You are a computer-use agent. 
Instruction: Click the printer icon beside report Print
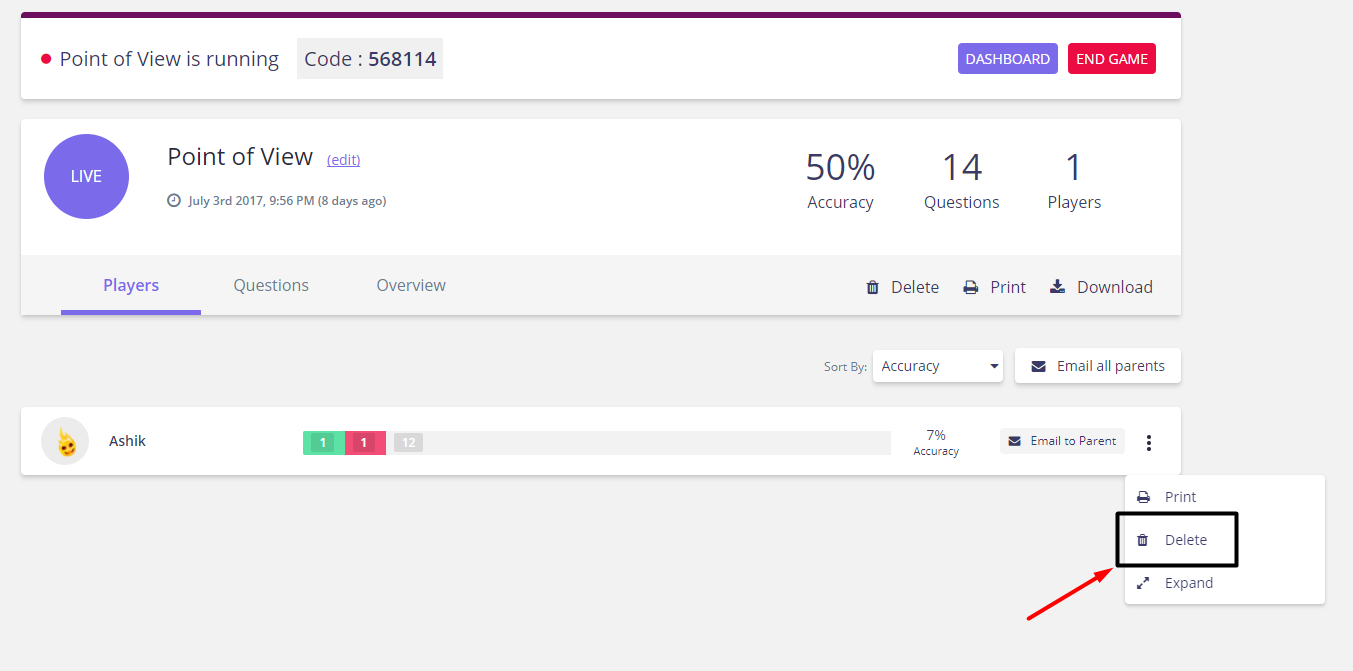pyautogui.click(x=970, y=287)
